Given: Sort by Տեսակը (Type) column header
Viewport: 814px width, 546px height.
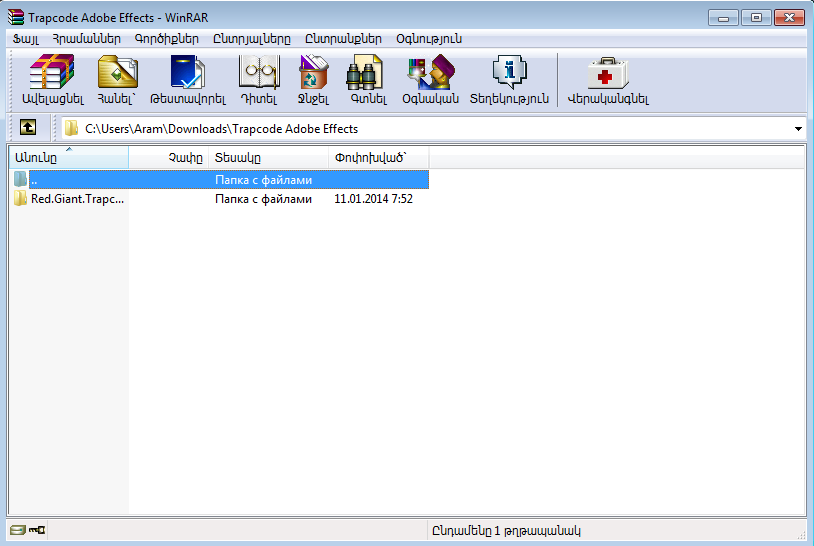Looking at the screenshot, I should point(268,157).
